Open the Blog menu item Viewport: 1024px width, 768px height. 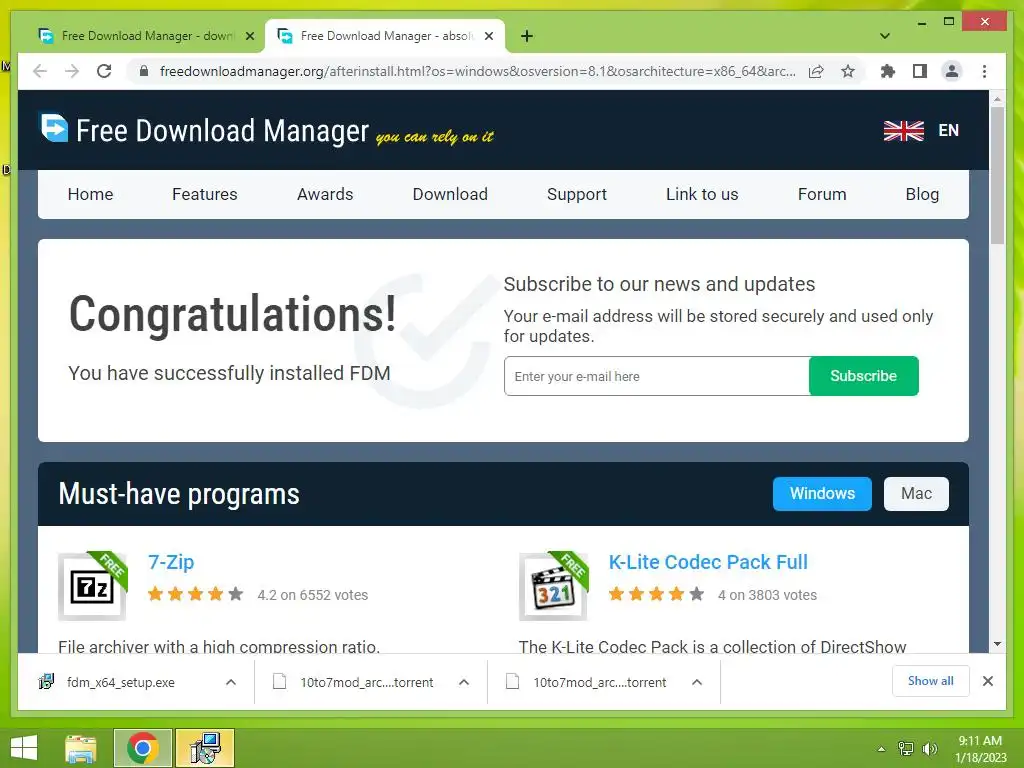(922, 194)
